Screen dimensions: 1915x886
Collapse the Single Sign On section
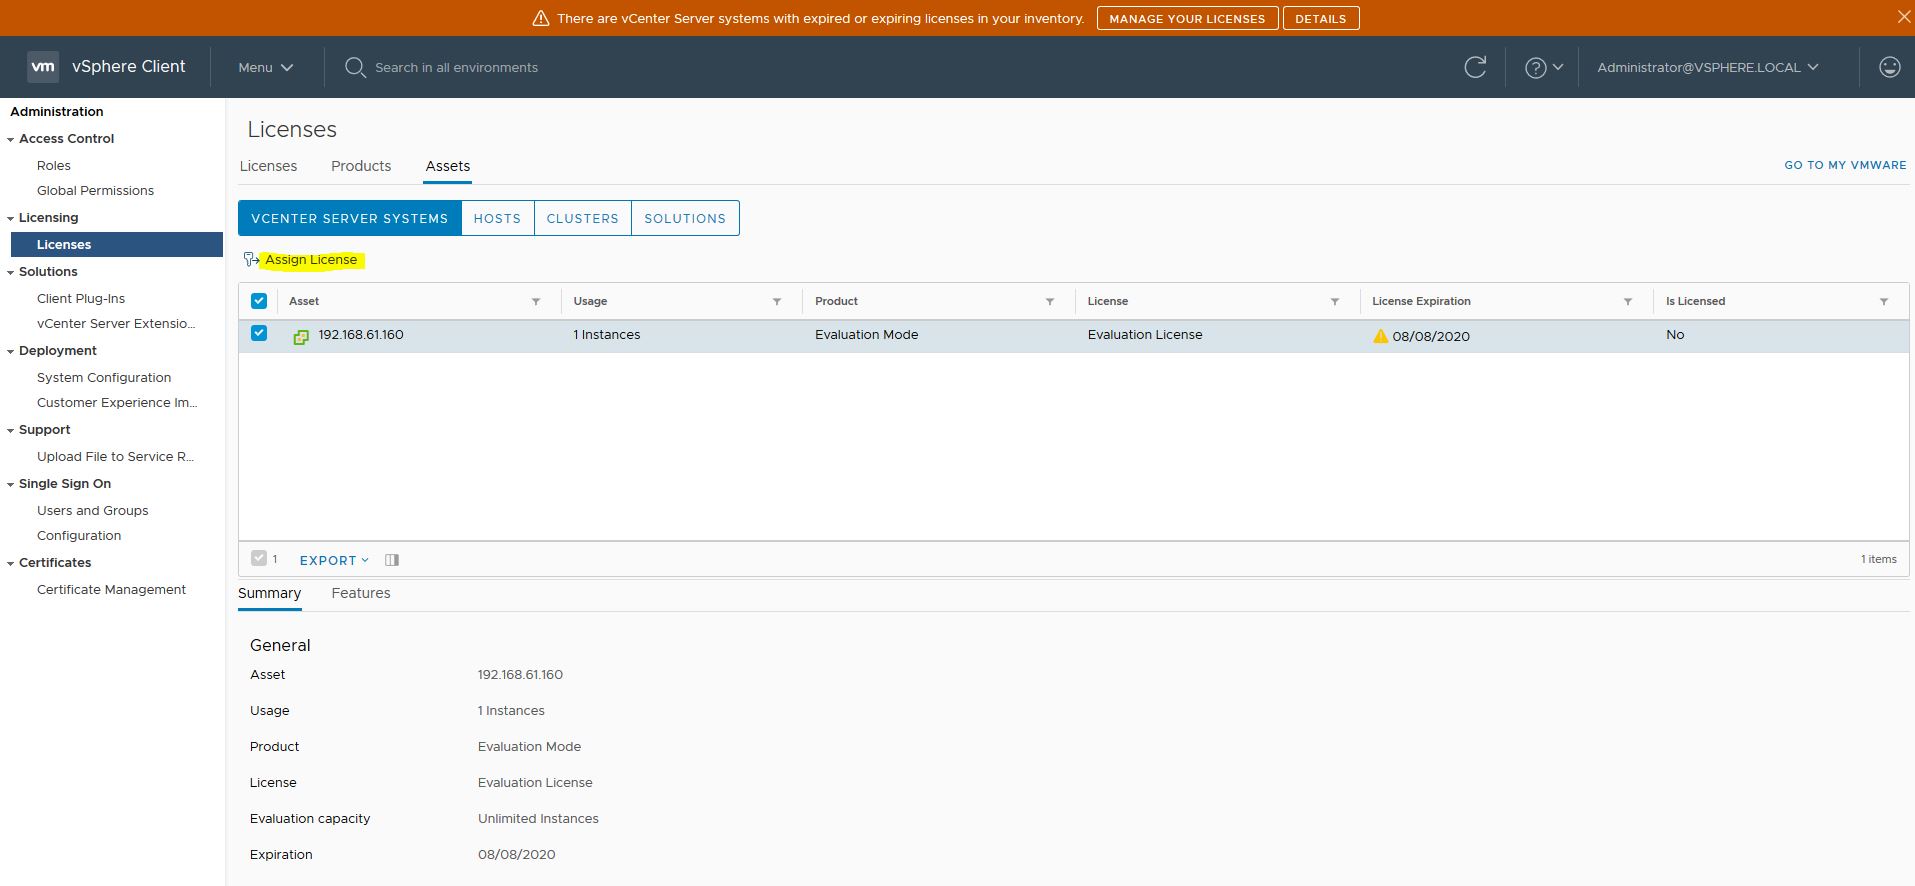[x=10, y=485]
